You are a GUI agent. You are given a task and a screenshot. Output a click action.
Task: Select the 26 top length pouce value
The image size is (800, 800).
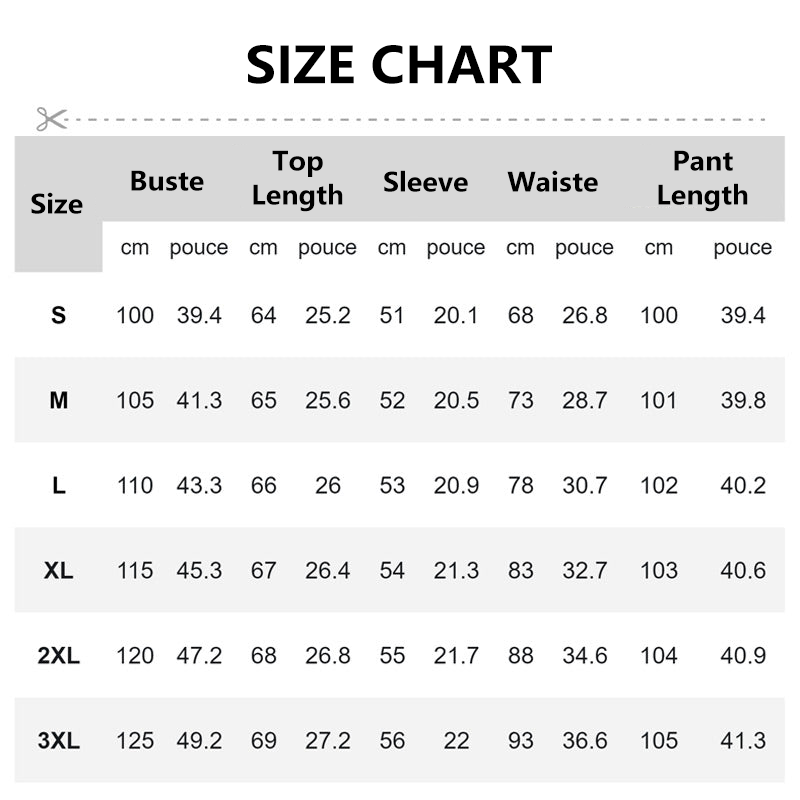(x=328, y=486)
